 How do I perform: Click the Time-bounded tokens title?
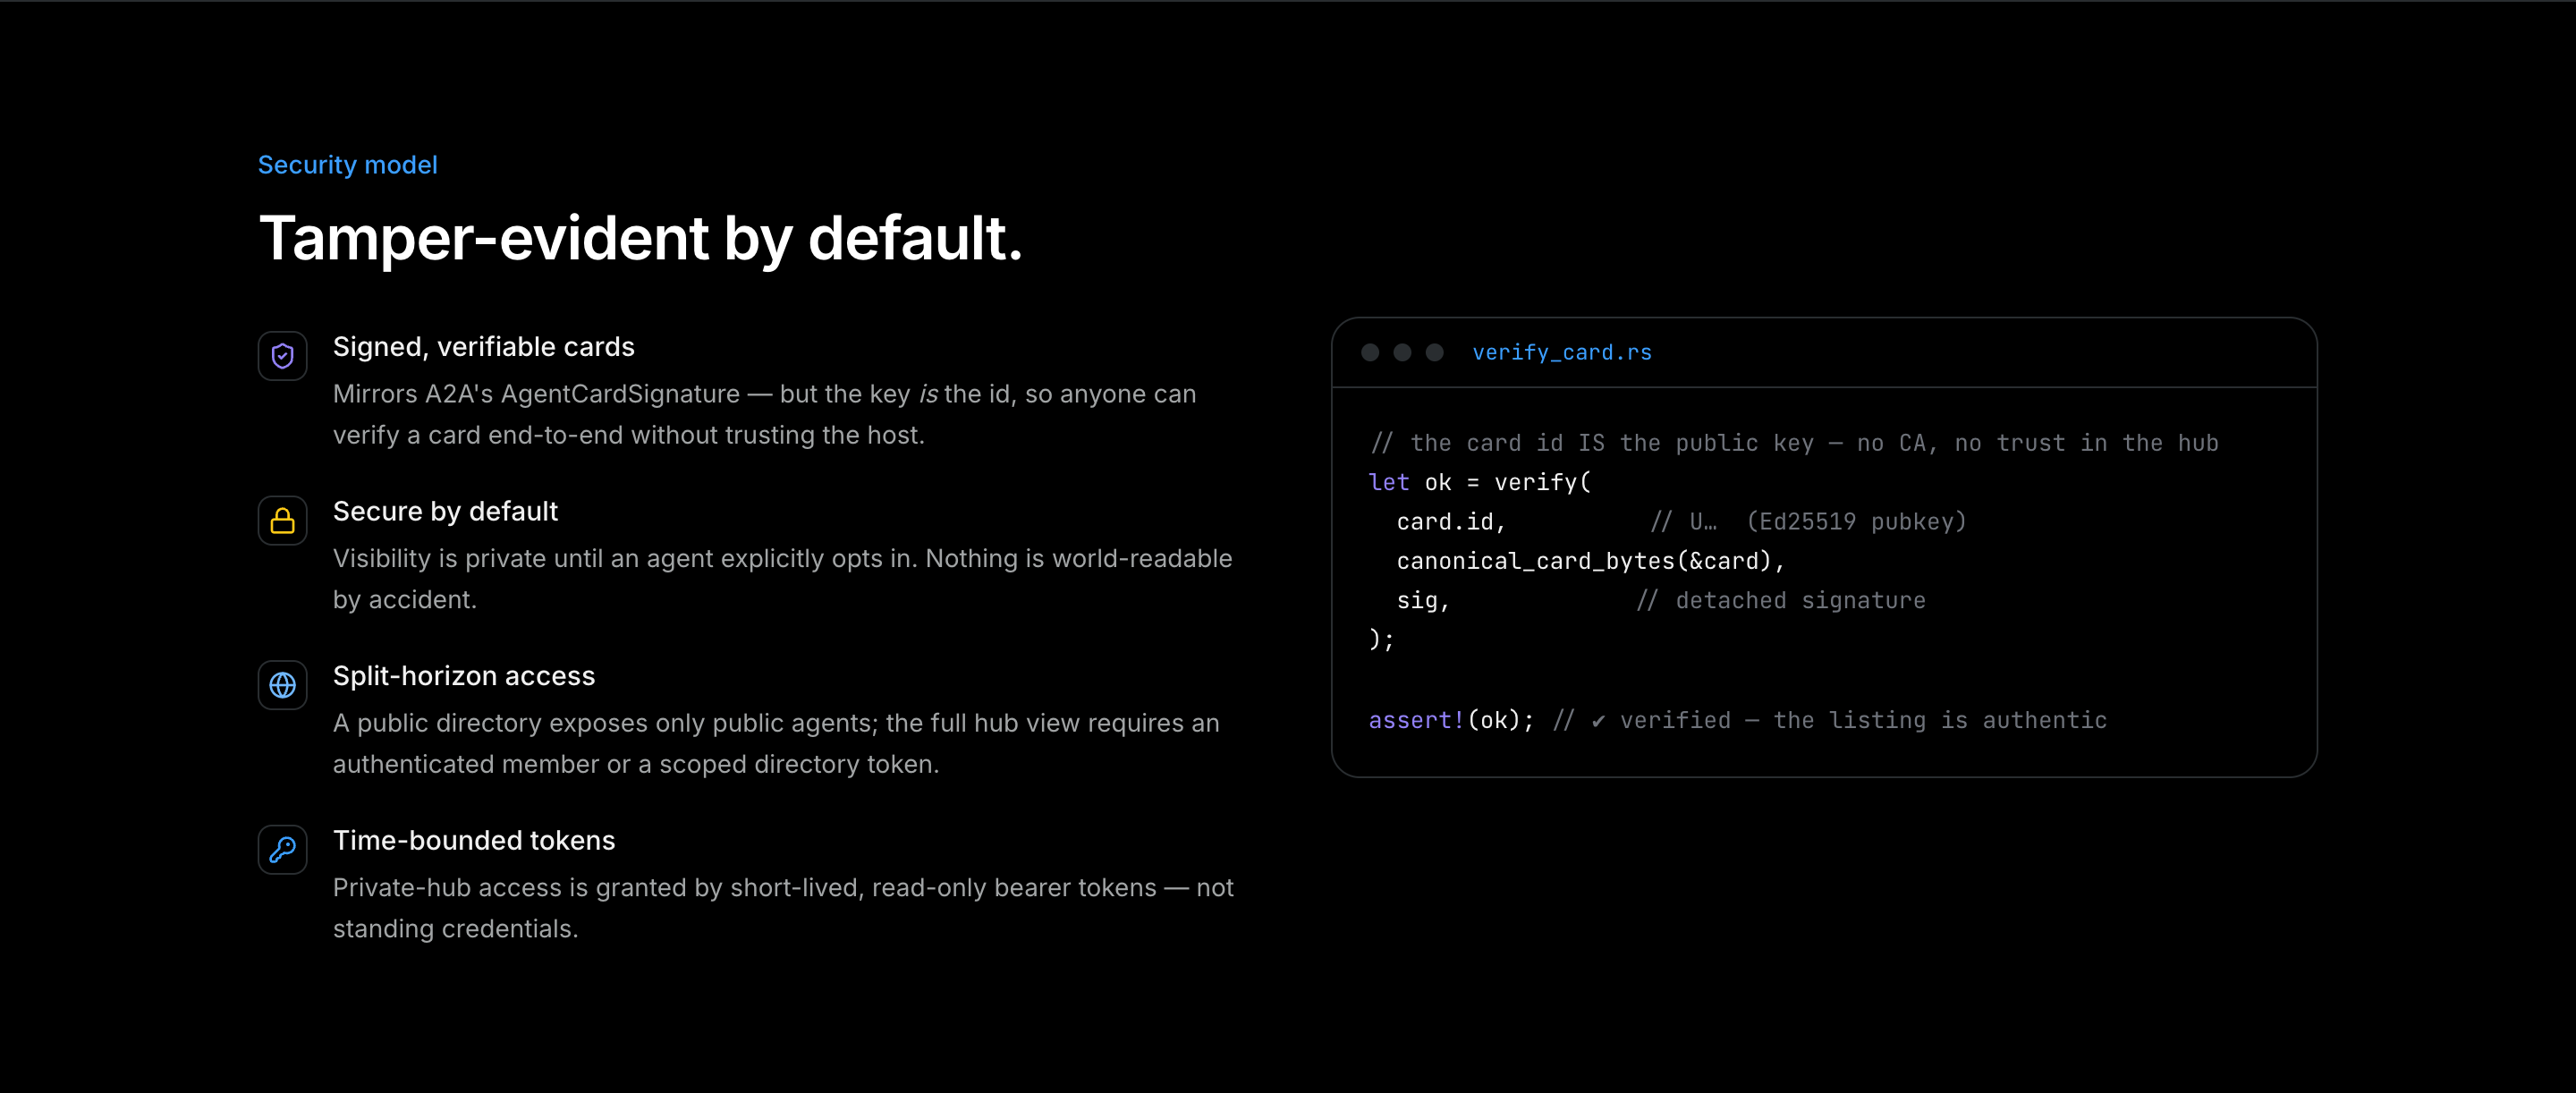point(474,841)
